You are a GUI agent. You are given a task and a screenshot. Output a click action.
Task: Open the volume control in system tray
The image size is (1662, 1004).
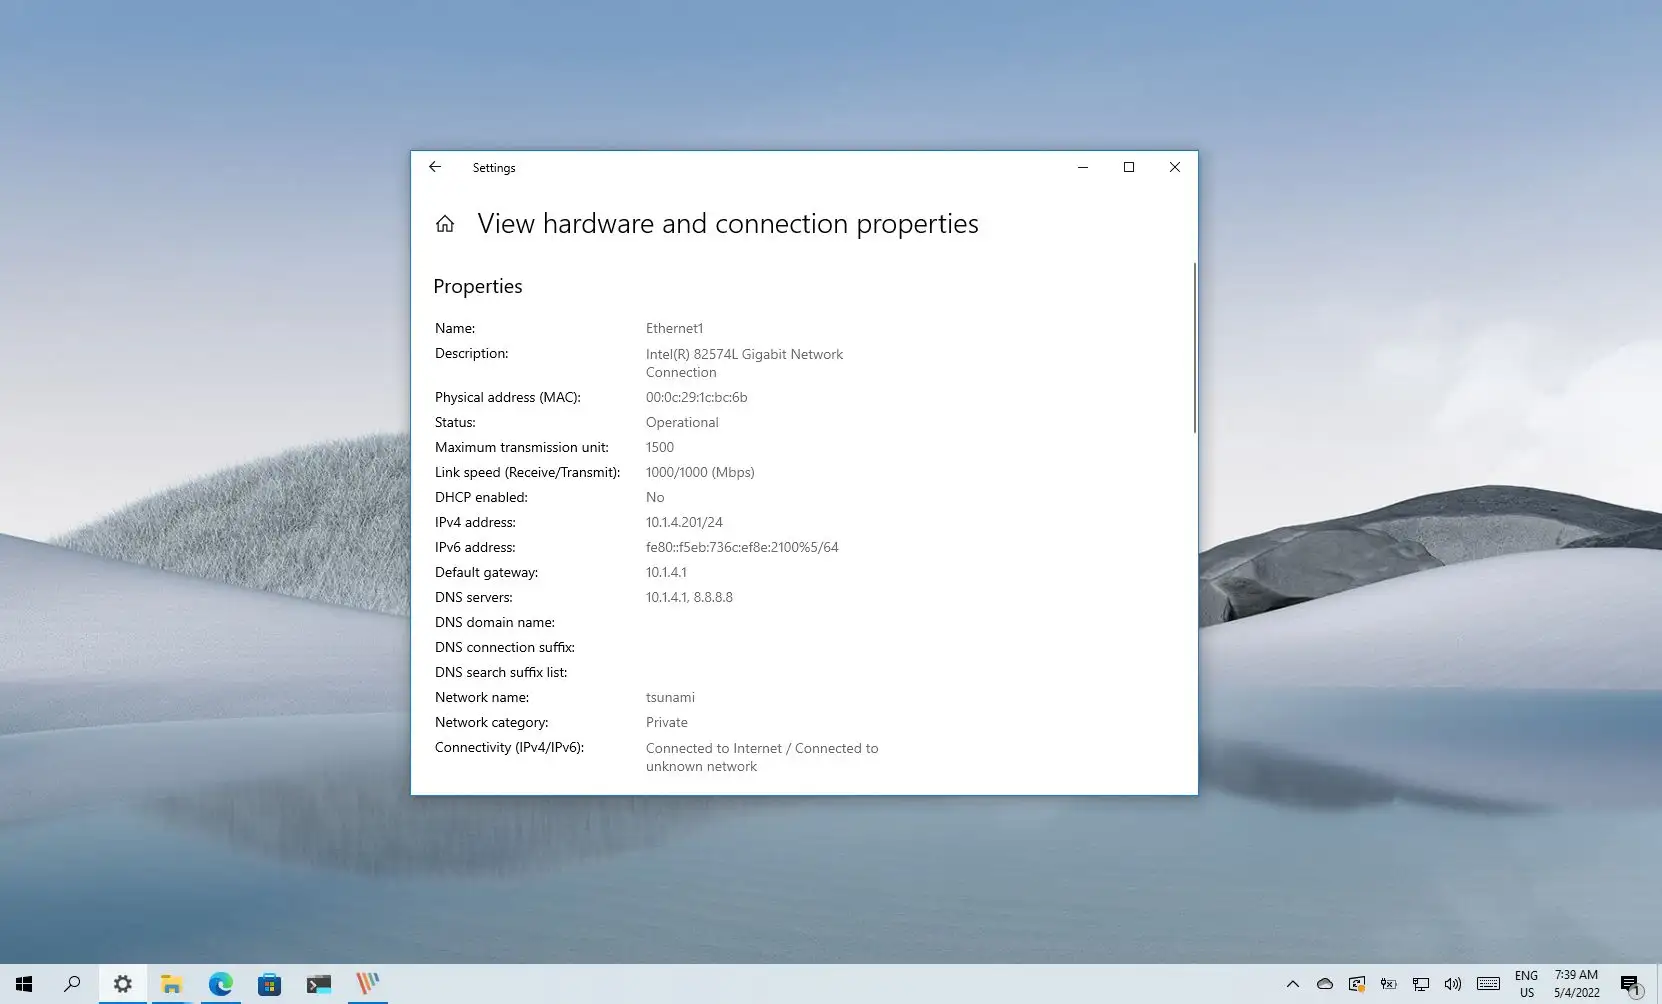(1452, 984)
